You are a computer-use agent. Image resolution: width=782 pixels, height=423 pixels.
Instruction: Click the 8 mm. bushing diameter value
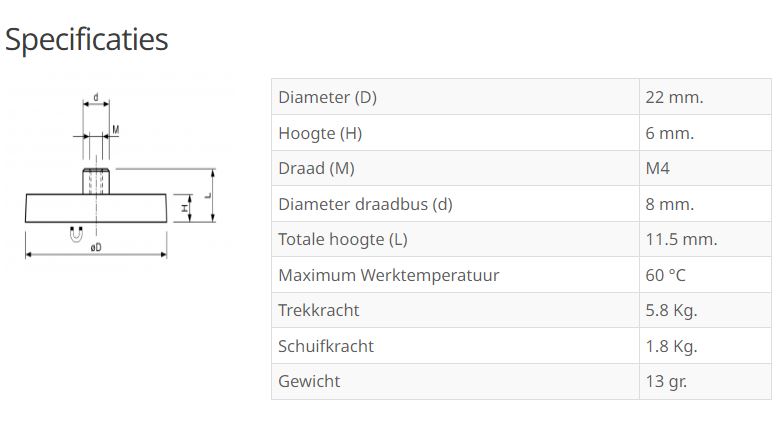click(x=669, y=204)
